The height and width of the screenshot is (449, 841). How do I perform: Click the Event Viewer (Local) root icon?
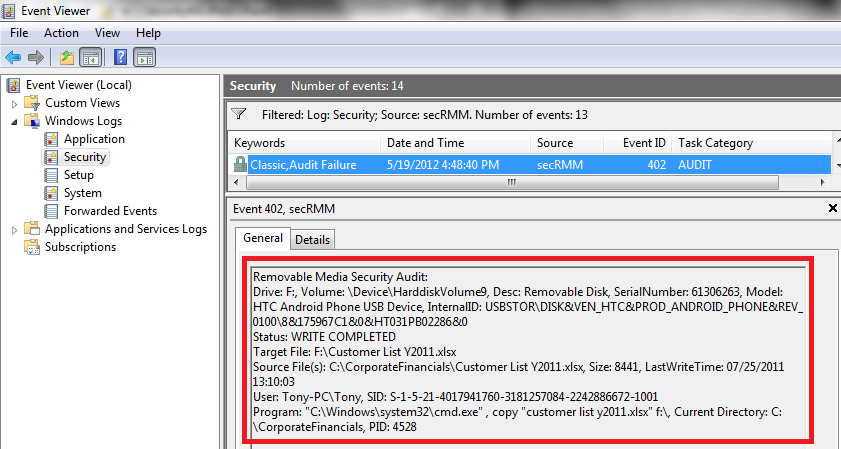pyautogui.click(x=13, y=85)
